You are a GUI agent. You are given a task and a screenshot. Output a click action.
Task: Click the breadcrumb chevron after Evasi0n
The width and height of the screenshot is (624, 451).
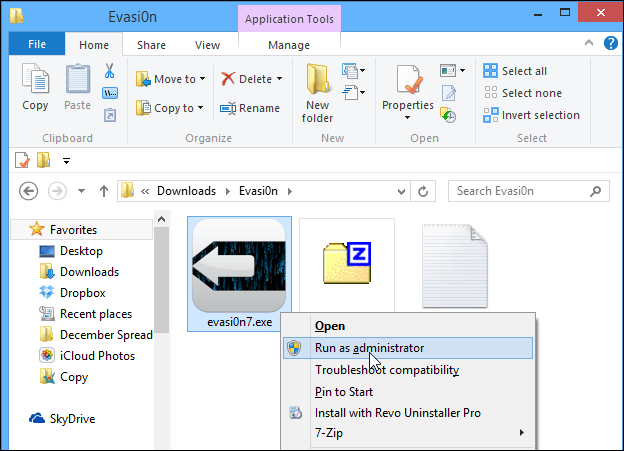point(290,191)
